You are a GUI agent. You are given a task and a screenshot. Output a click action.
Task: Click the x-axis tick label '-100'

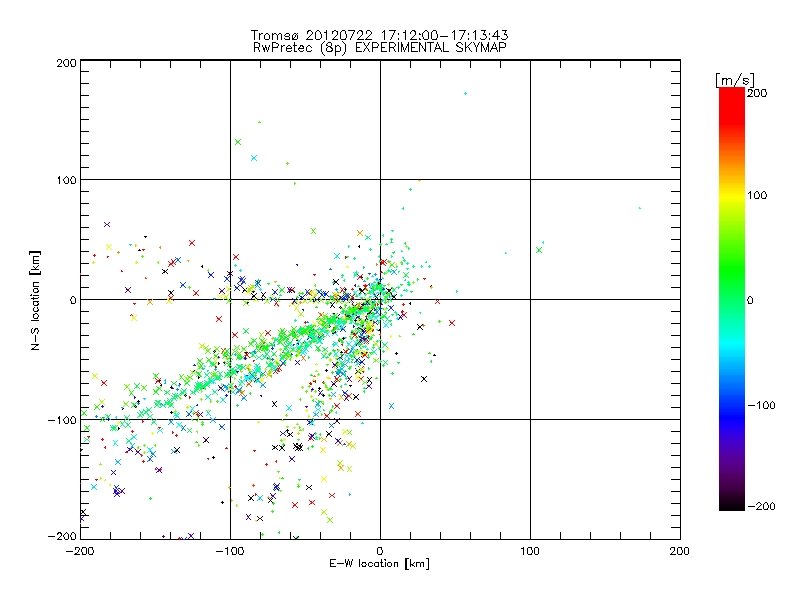[x=230, y=550]
